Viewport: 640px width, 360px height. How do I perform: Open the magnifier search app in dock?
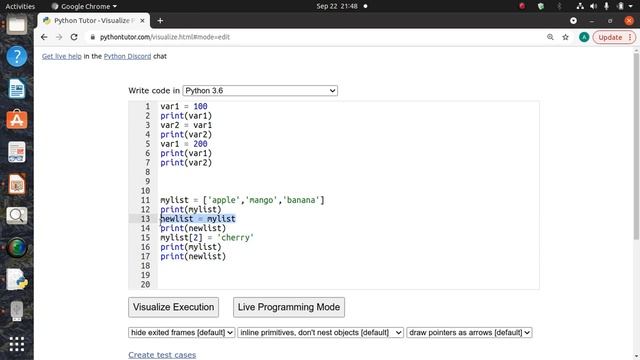(x=17, y=216)
